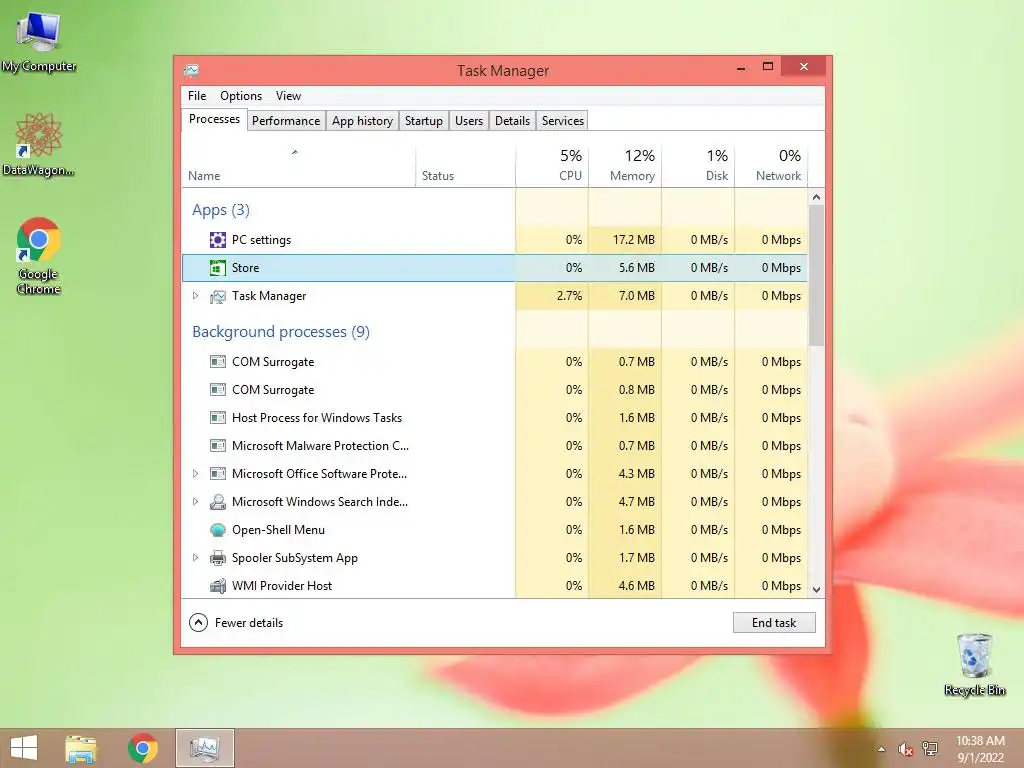This screenshot has height=768, width=1024.
Task: Sort by CPU column header
Action: pyautogui.click(x=552, y=167)
